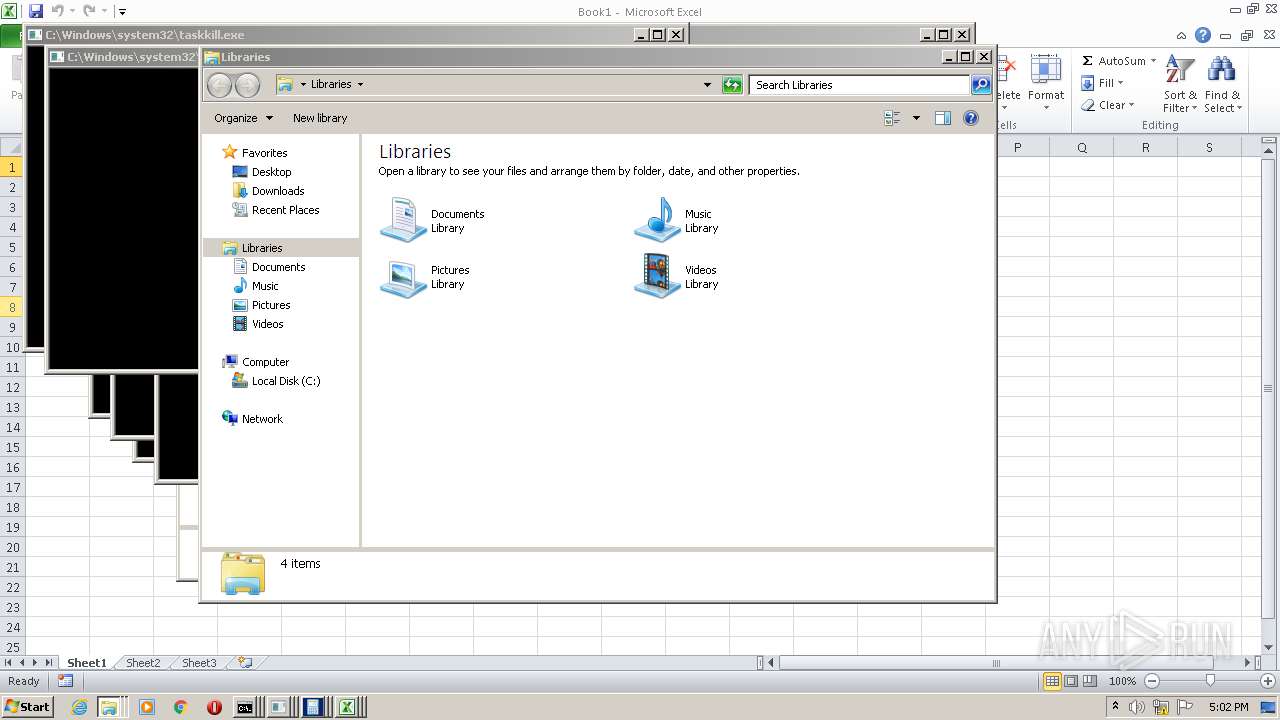Image resolution: width=1280 pixels, height=720 pixels.
Task: Minimize the Excel ribbon with caret
Action: [x=1183, y=35]
